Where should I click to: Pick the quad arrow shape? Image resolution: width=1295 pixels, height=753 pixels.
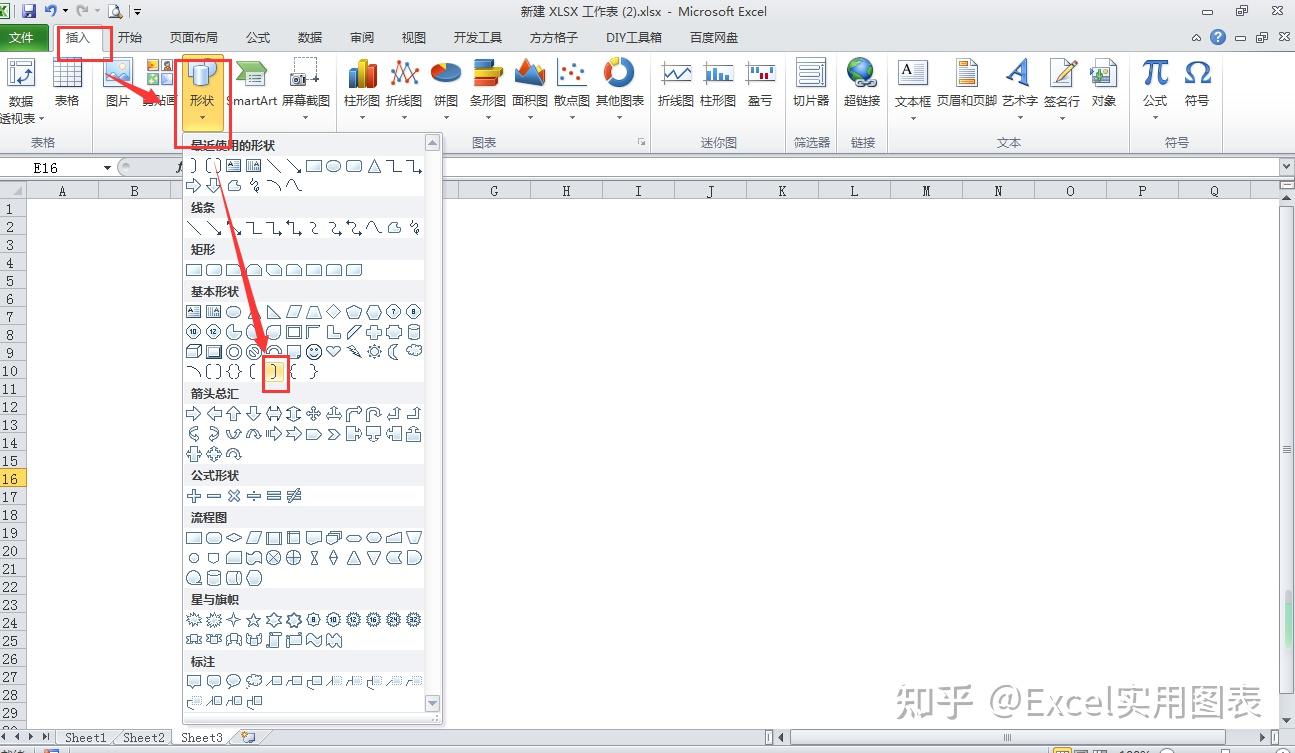pyautogui.click(x=314, y=414)
